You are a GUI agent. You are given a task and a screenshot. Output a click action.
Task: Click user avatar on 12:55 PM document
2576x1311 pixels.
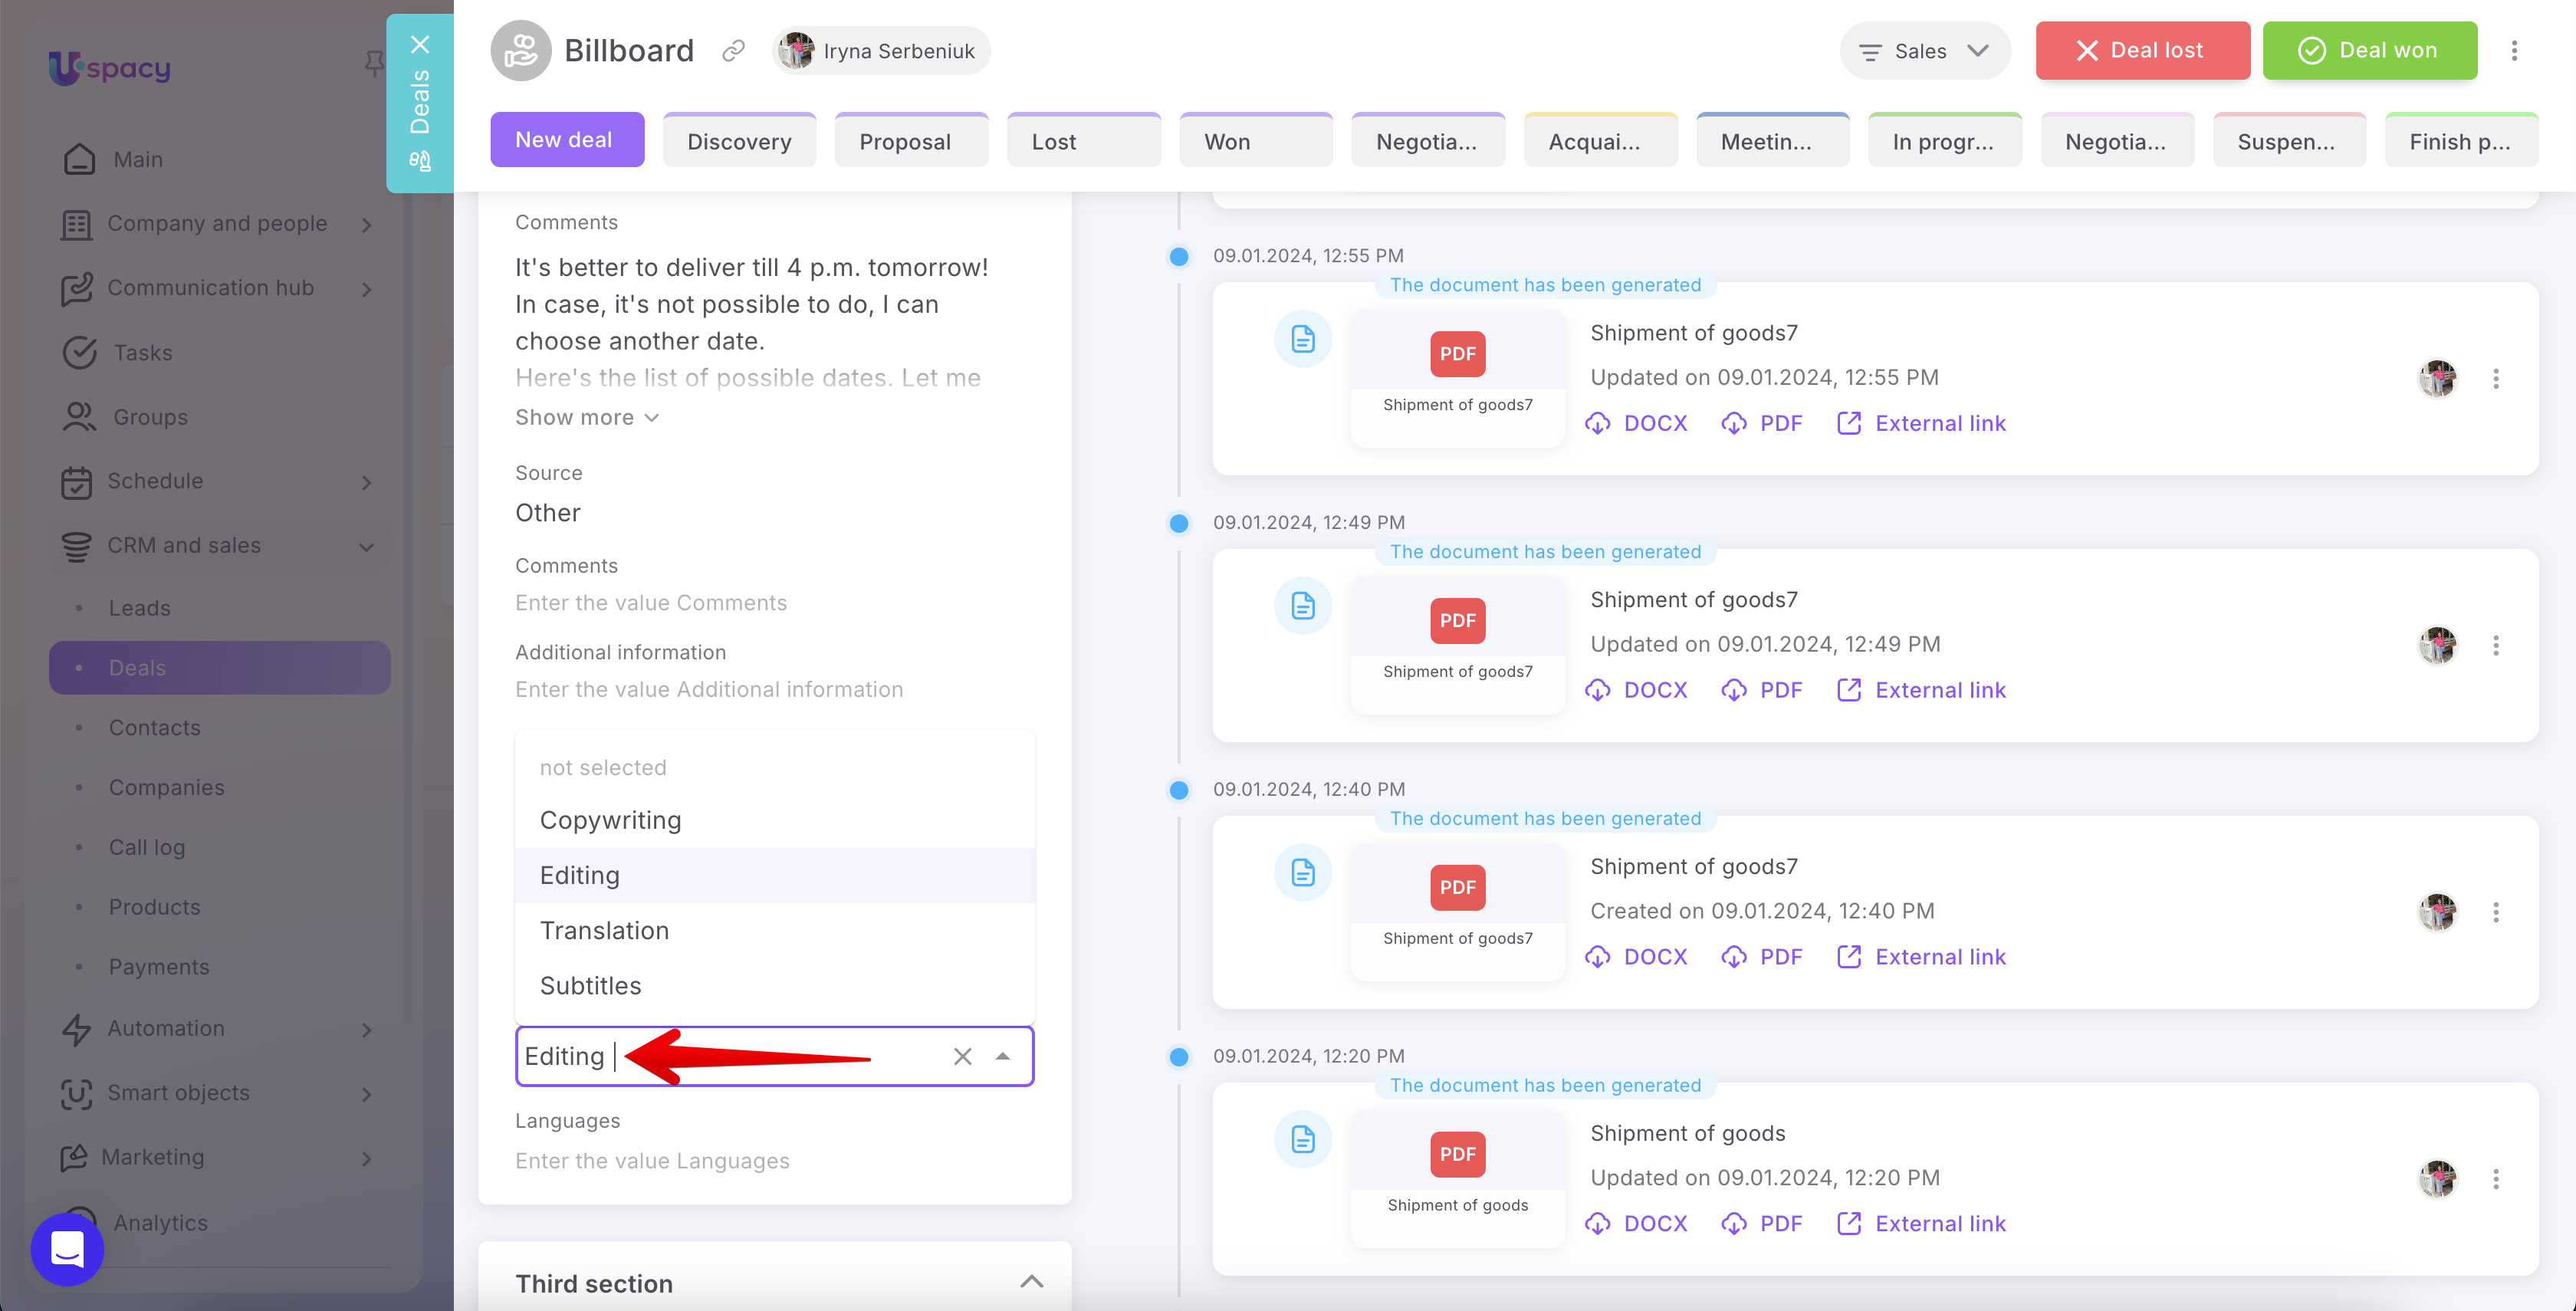pyautogui.click(x=2438, y=379)
